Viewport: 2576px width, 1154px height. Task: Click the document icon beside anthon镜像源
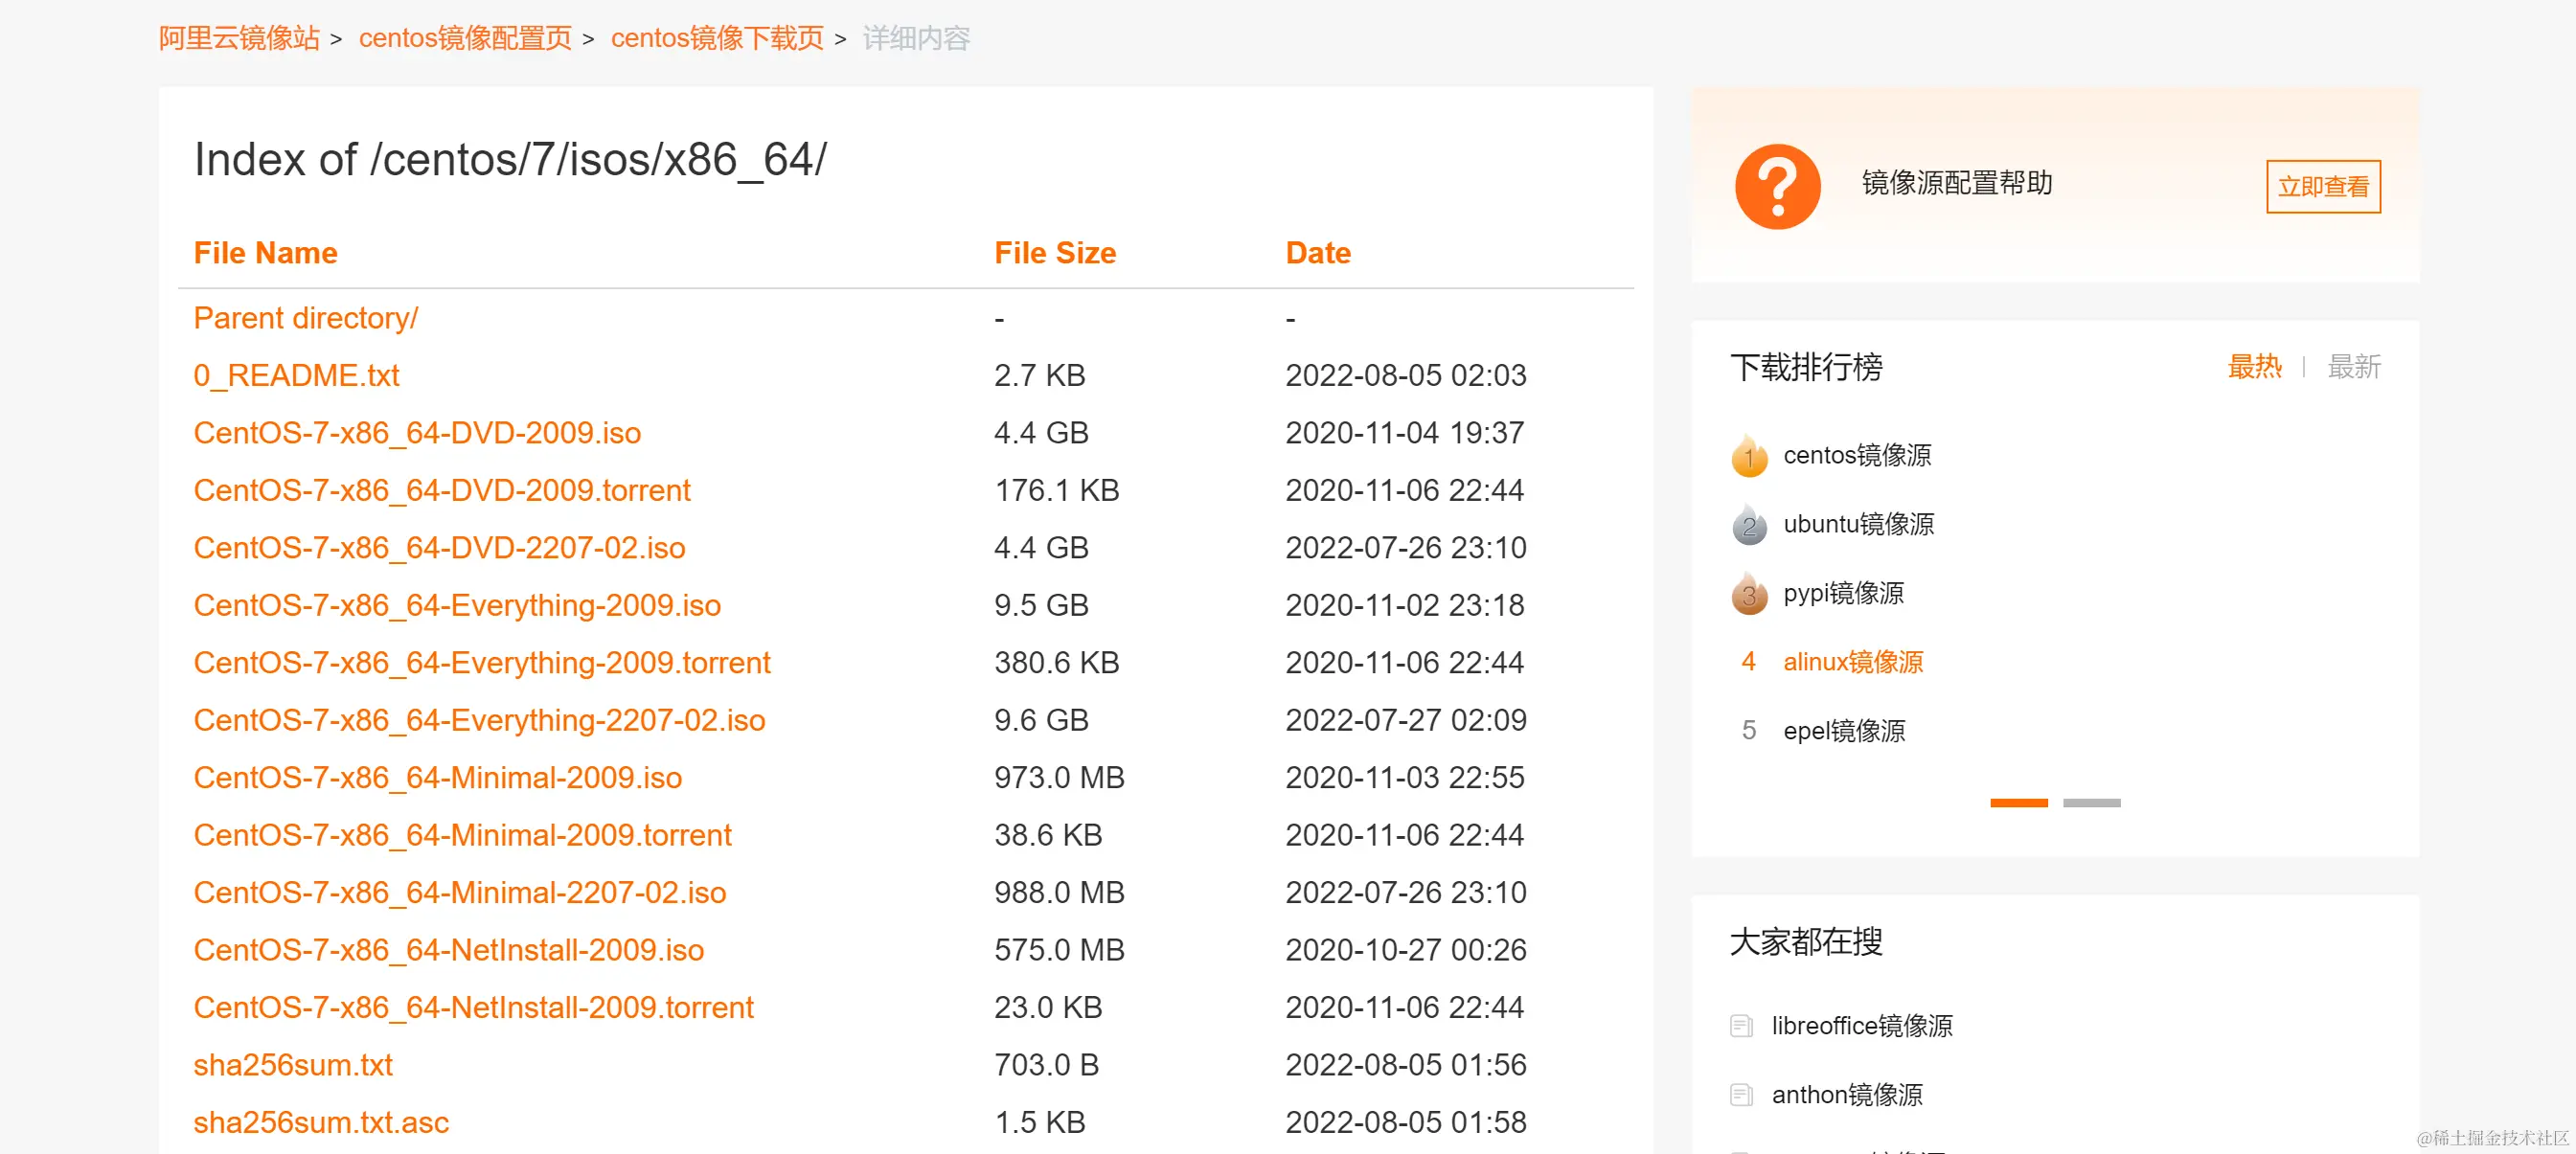pos(1741,1095)
